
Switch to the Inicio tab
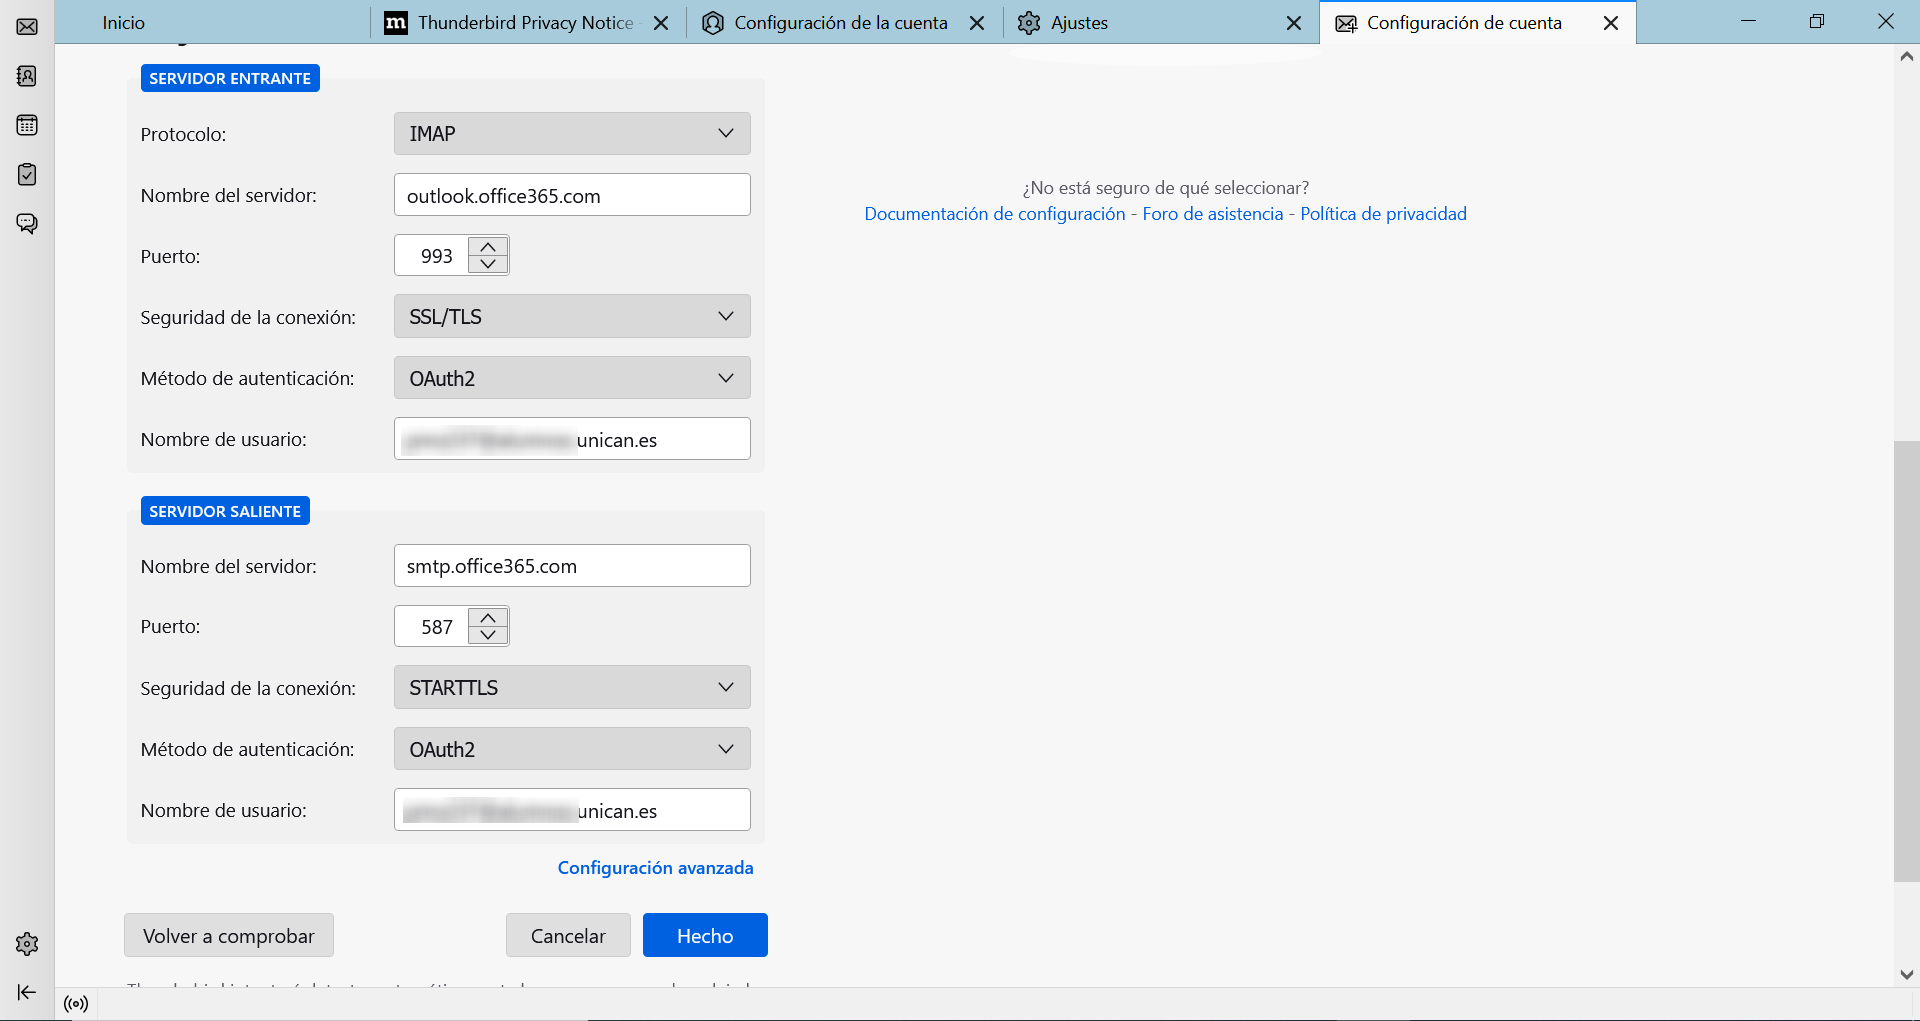[212, 22]
